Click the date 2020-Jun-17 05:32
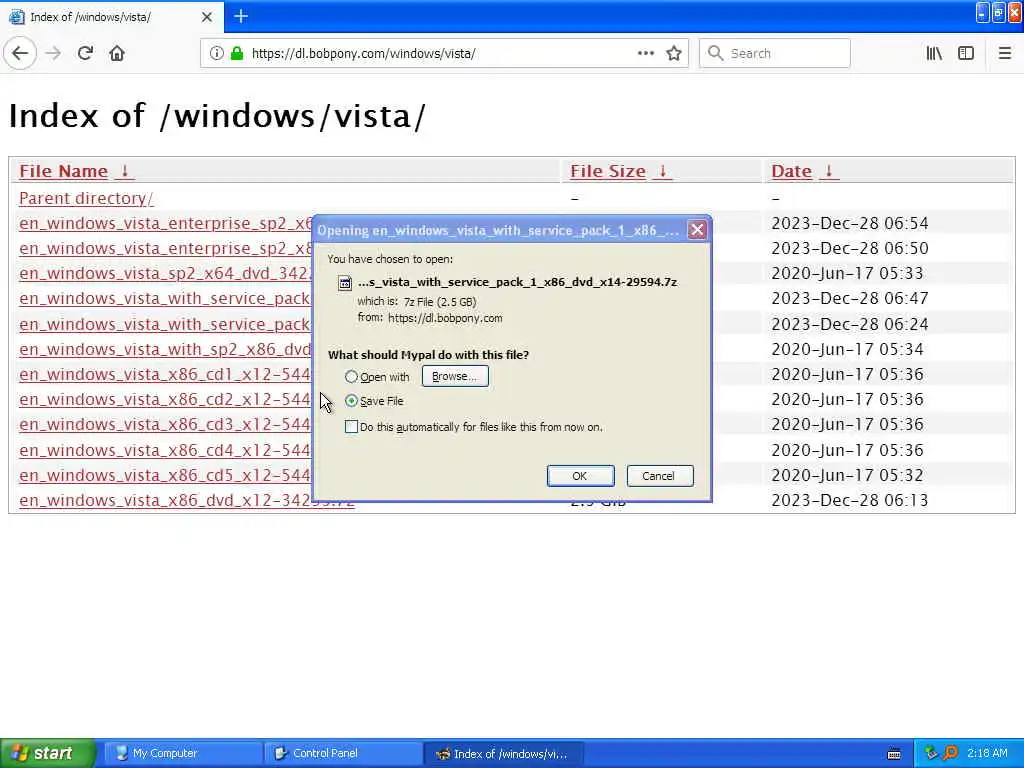 pyautogui.click(x=847, y=475)
